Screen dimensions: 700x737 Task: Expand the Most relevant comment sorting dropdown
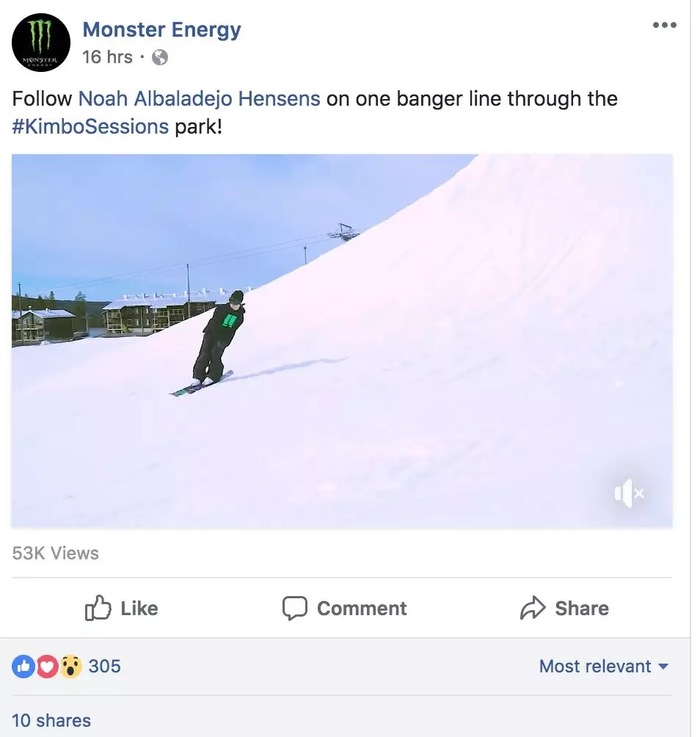(x=604, y=666)
